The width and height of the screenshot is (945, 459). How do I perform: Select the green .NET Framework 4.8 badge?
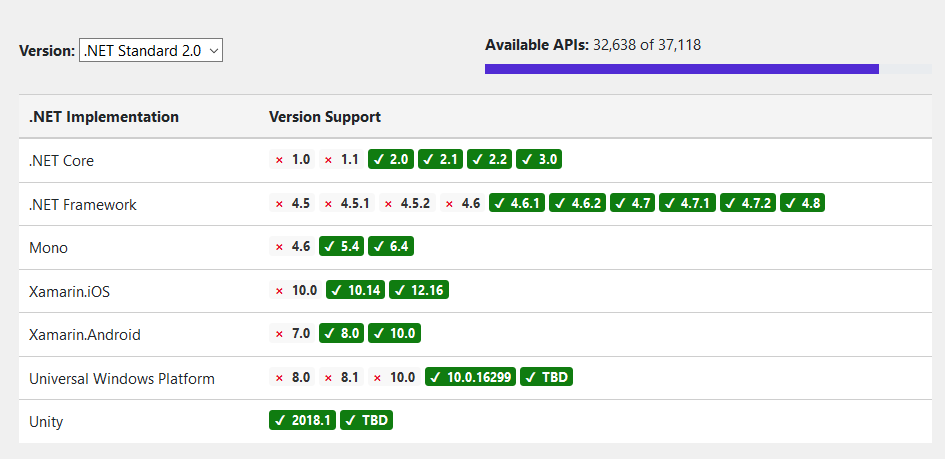(803, 203)
